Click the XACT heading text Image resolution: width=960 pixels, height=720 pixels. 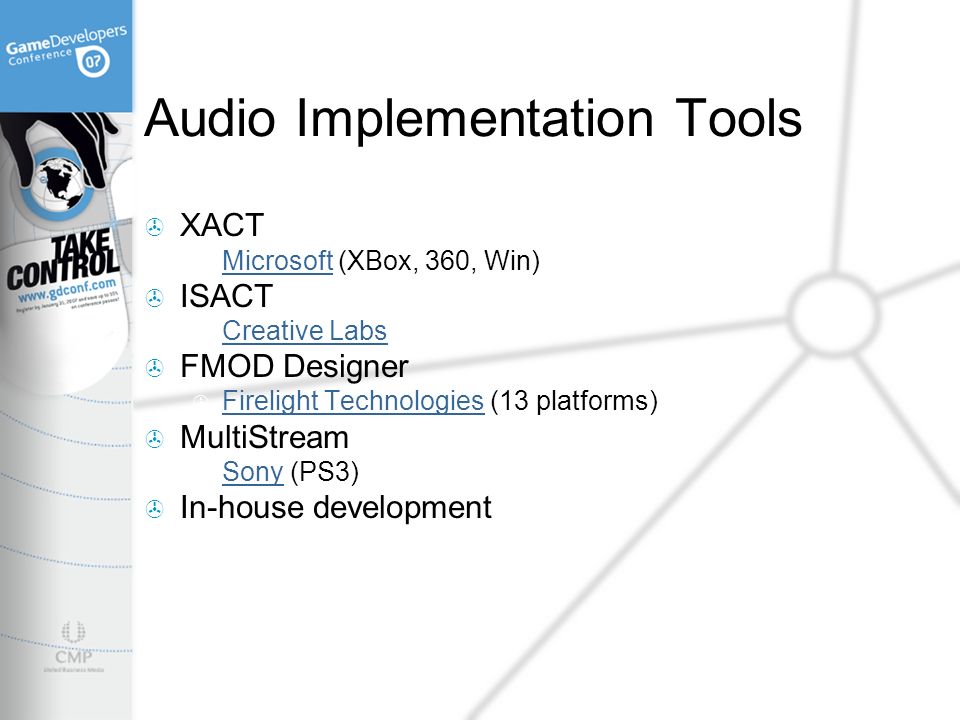pyautogui.click(x=222, y=225)
